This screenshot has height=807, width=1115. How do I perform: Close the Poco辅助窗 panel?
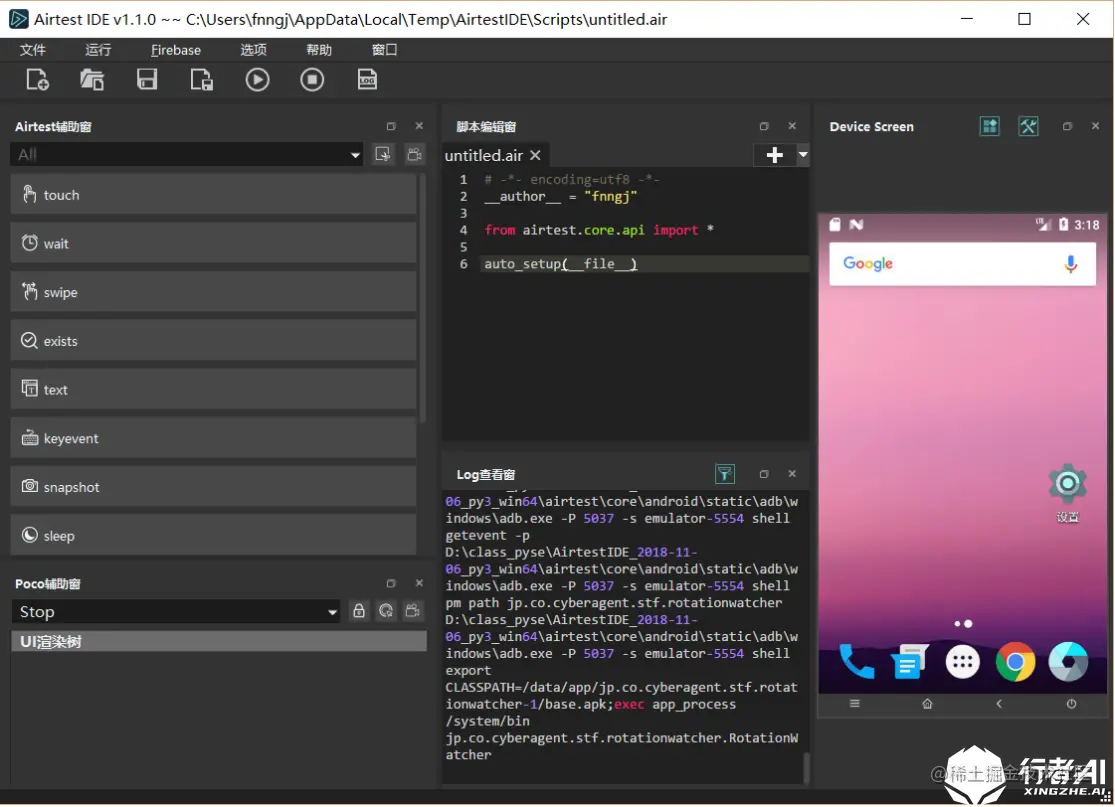click(419, 583)
